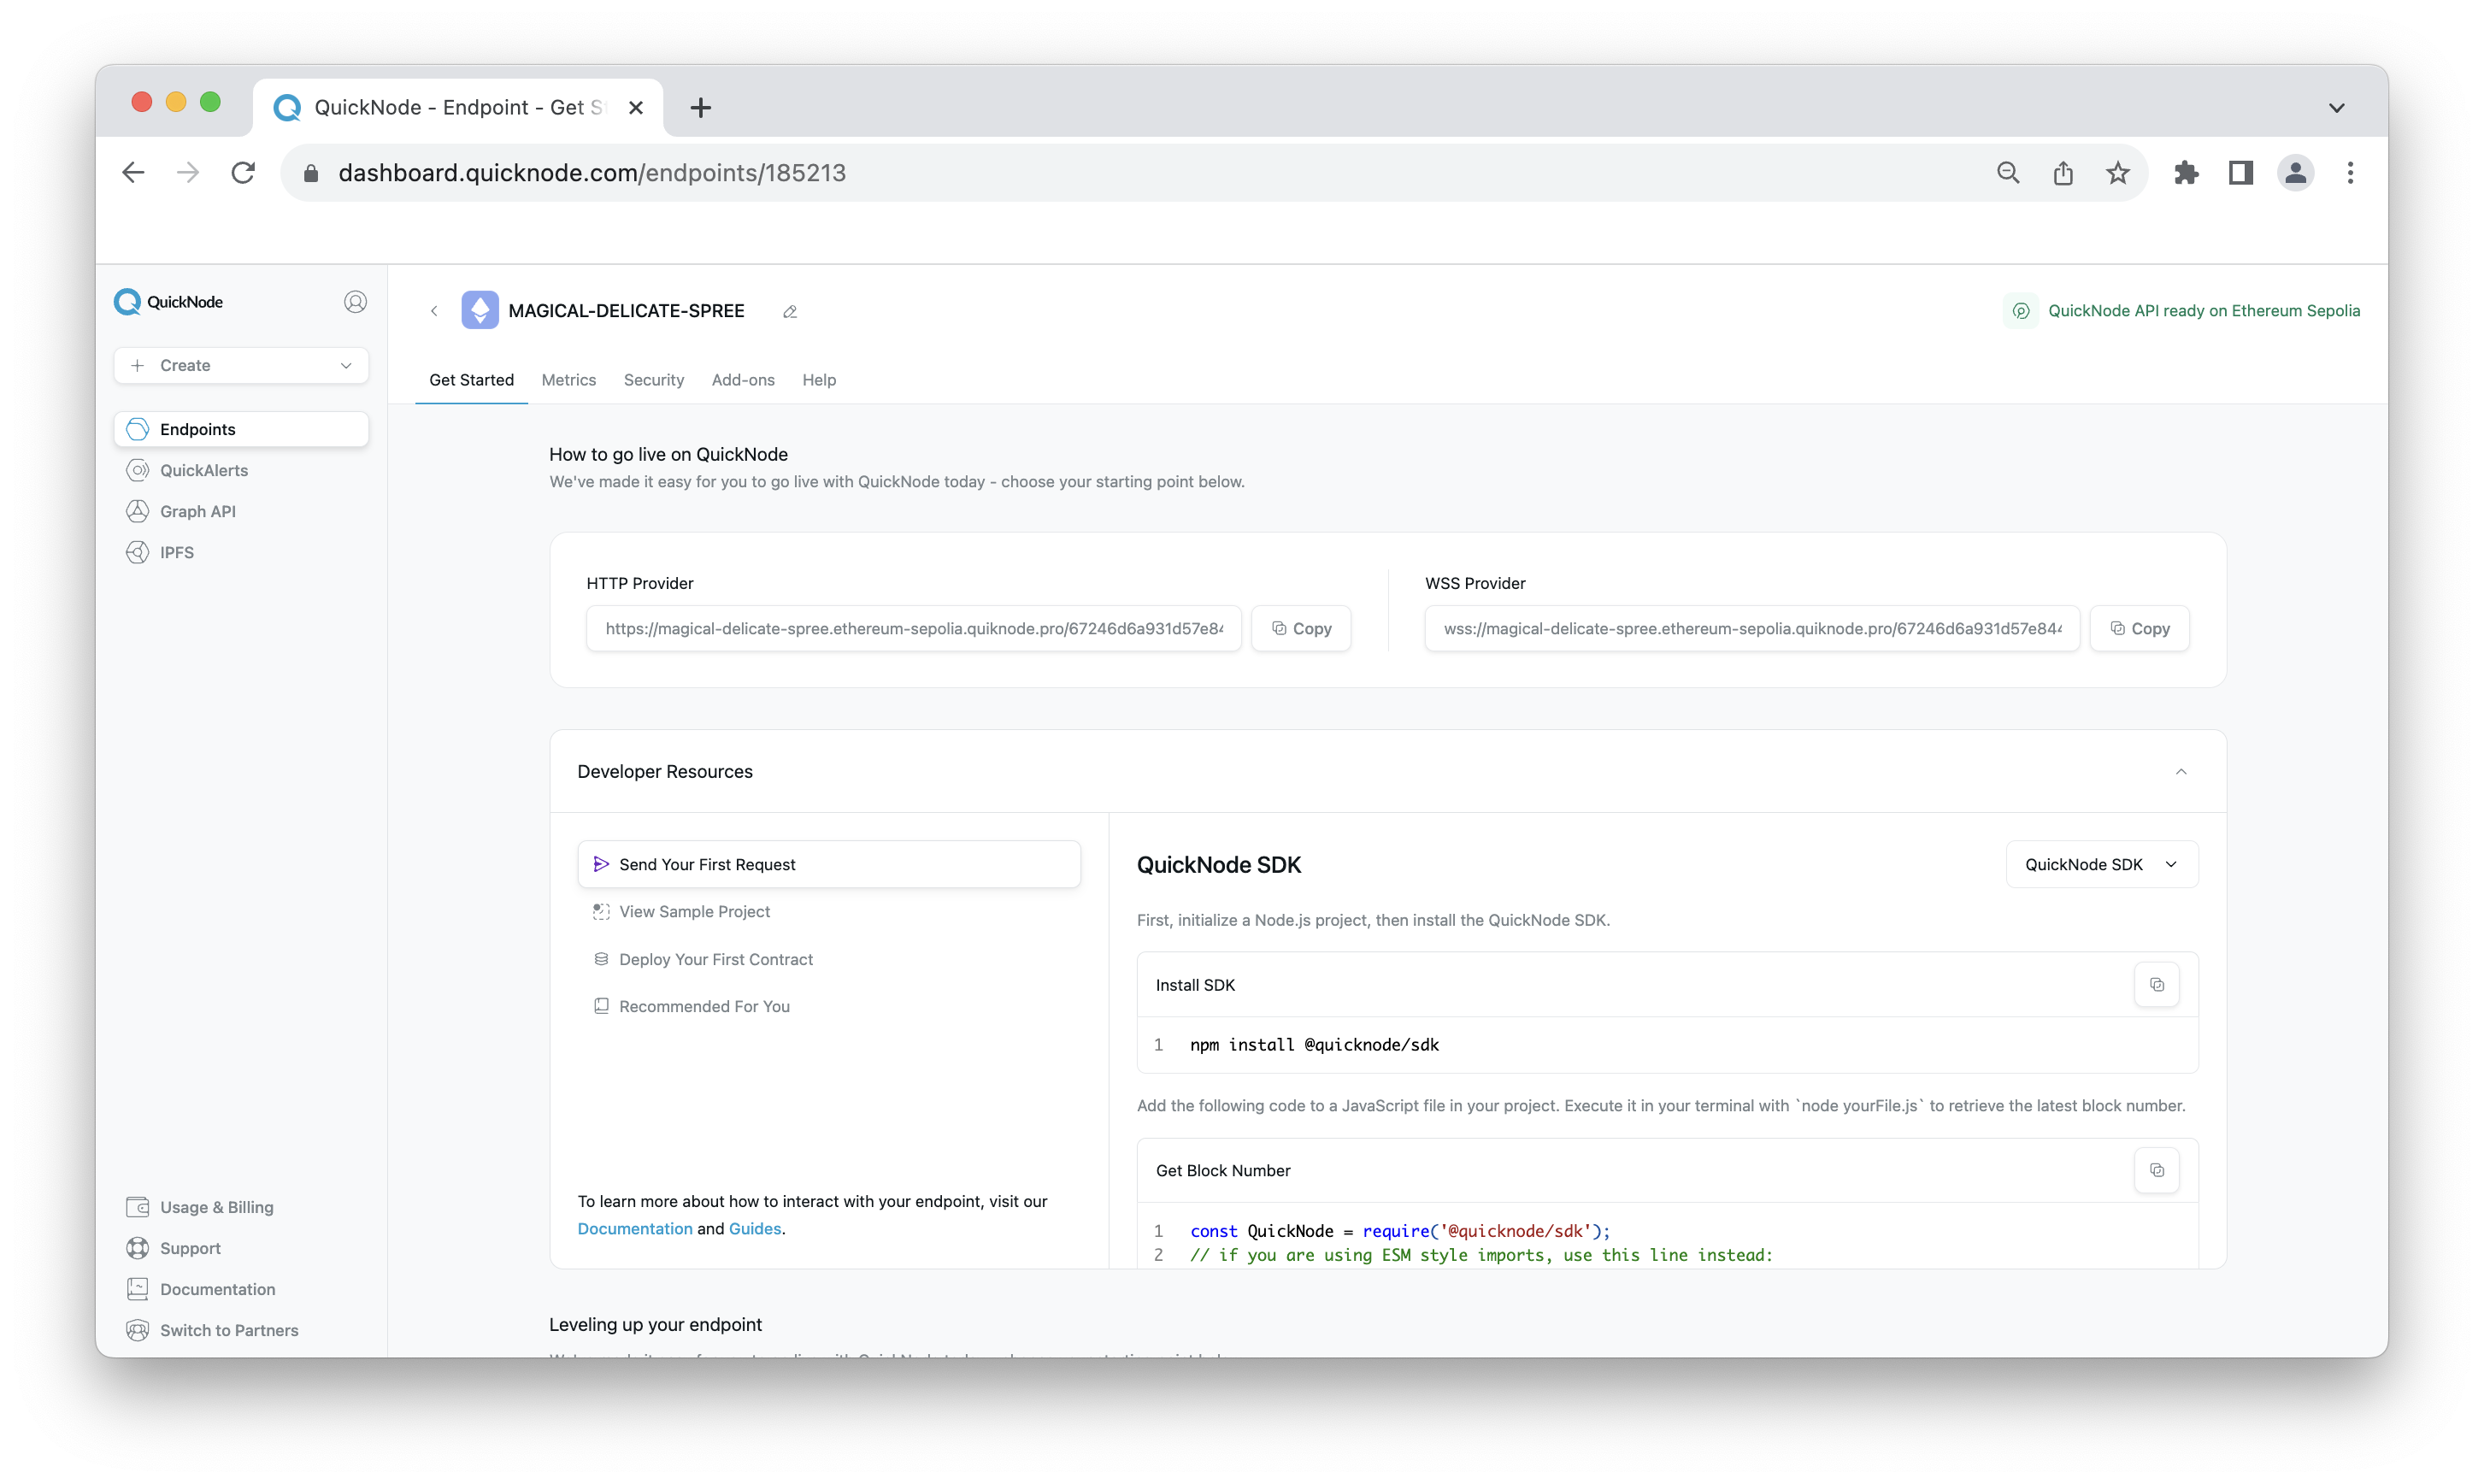2484x1484 pixels.
Task: Copy the HTTP Provider URL
Action: coord(1301,628)
